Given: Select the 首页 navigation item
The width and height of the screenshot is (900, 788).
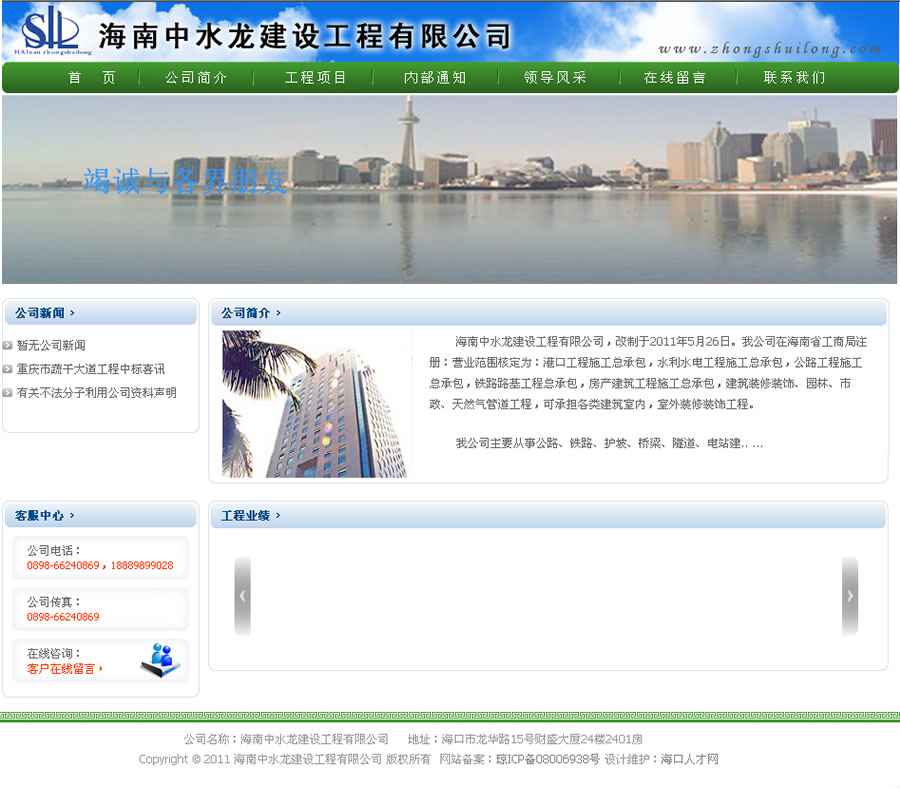Looking at the screenshot, I should 88,76.
